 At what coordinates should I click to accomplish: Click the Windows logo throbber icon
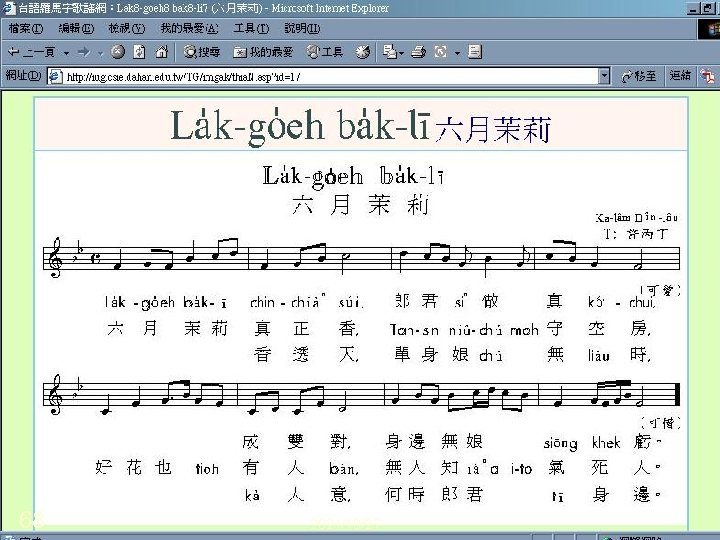[709, 29]
